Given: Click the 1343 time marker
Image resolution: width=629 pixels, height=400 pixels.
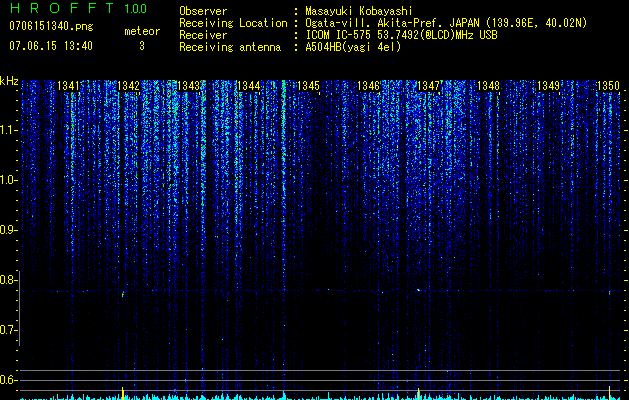Looking at the screenshot, I should coord(189,86).
